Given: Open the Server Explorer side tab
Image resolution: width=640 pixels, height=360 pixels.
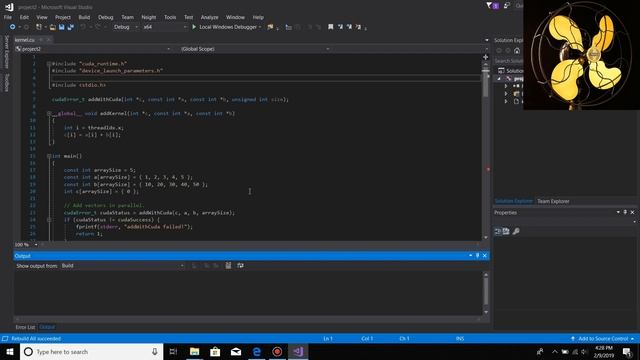Looking at the screenshot, I should [x=7, y=52].
